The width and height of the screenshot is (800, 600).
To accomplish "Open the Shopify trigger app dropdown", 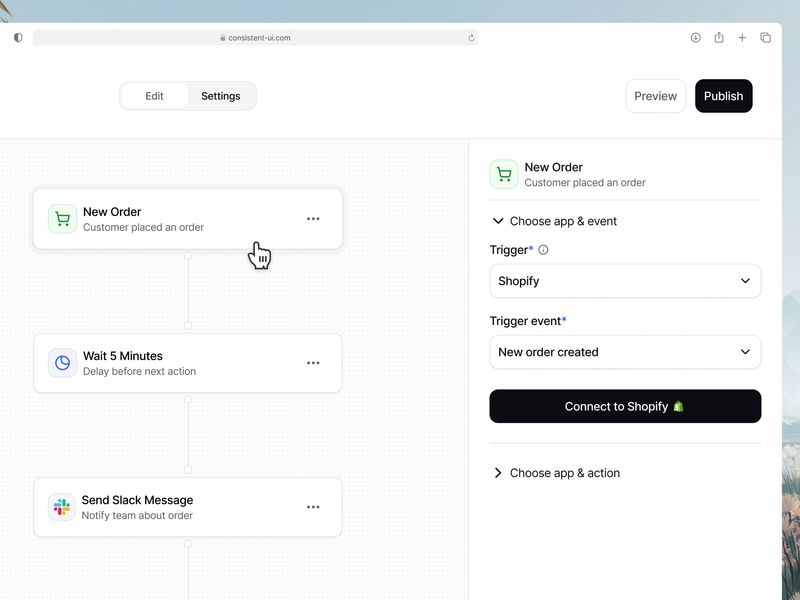I will (625, 281).
